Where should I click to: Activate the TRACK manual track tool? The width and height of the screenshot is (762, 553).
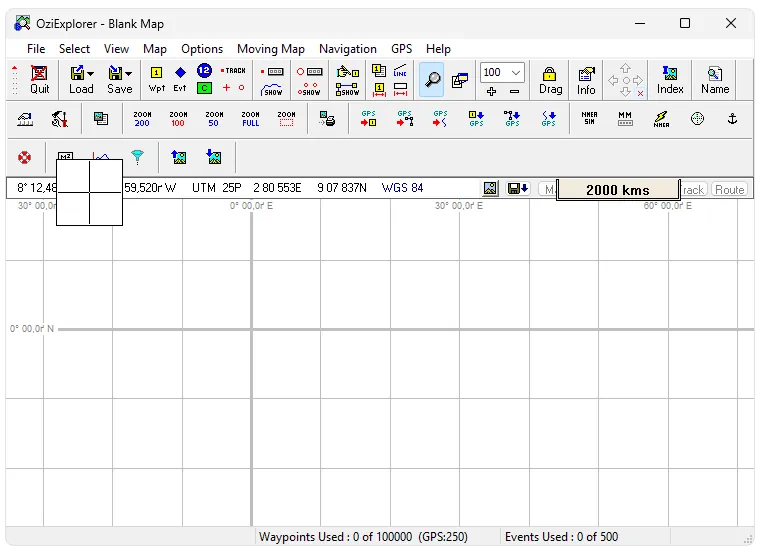point(233,70)
